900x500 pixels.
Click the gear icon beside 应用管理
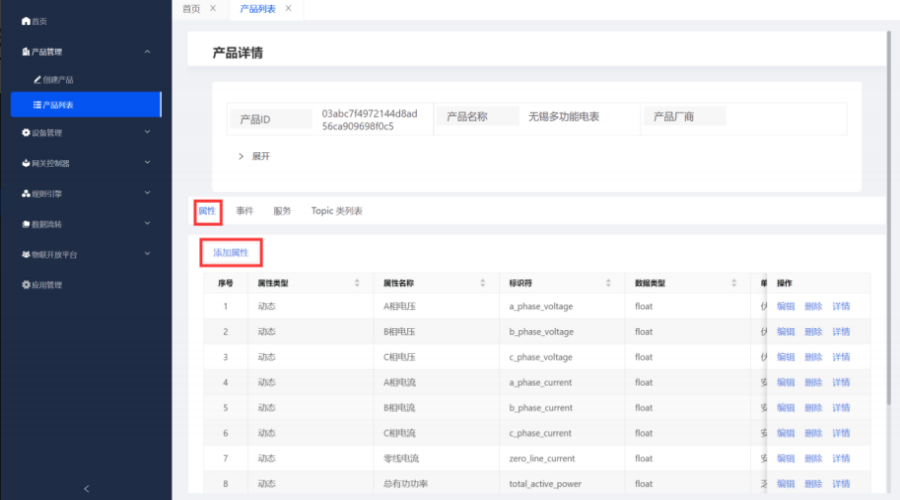click(x=26, y=285)
